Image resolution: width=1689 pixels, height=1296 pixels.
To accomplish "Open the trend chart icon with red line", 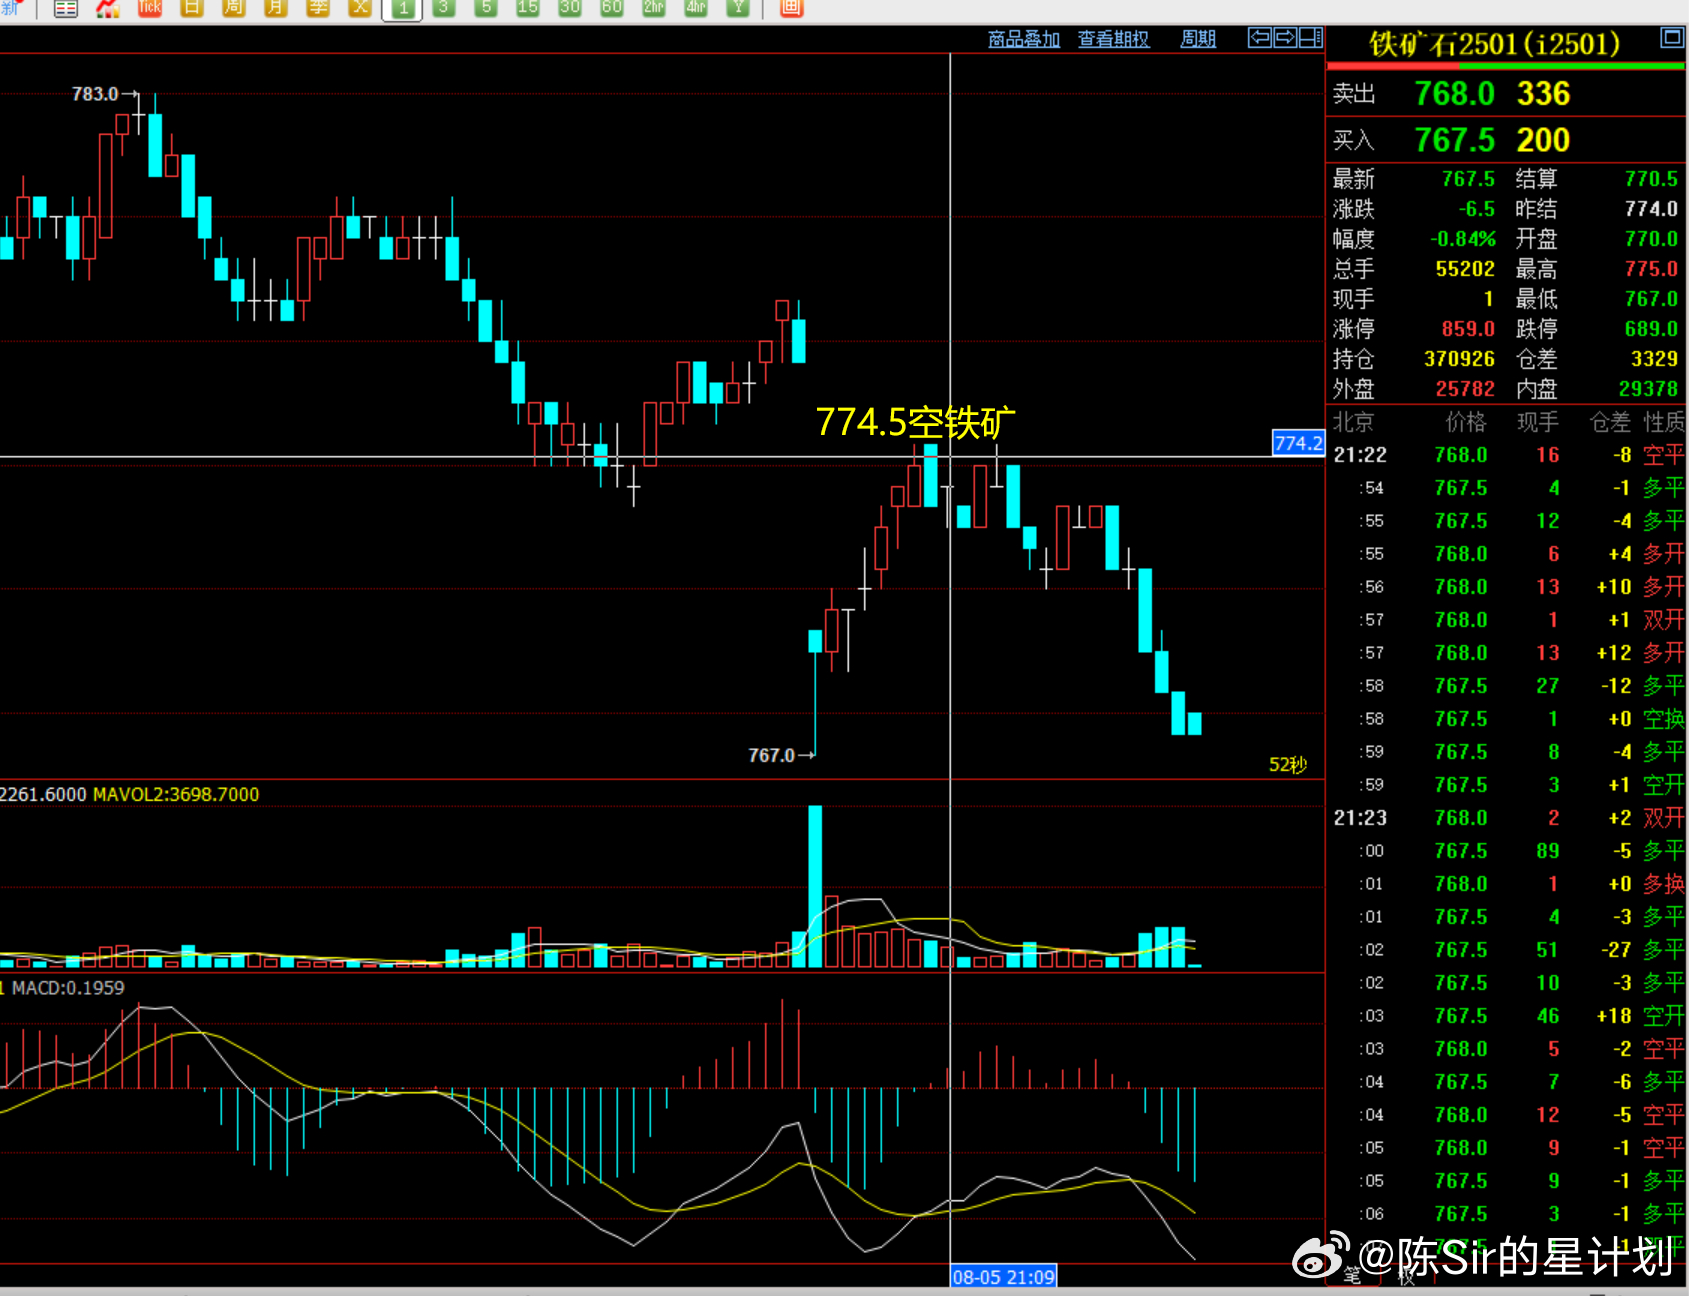I will pyautogui.click(x=108, y=8).
